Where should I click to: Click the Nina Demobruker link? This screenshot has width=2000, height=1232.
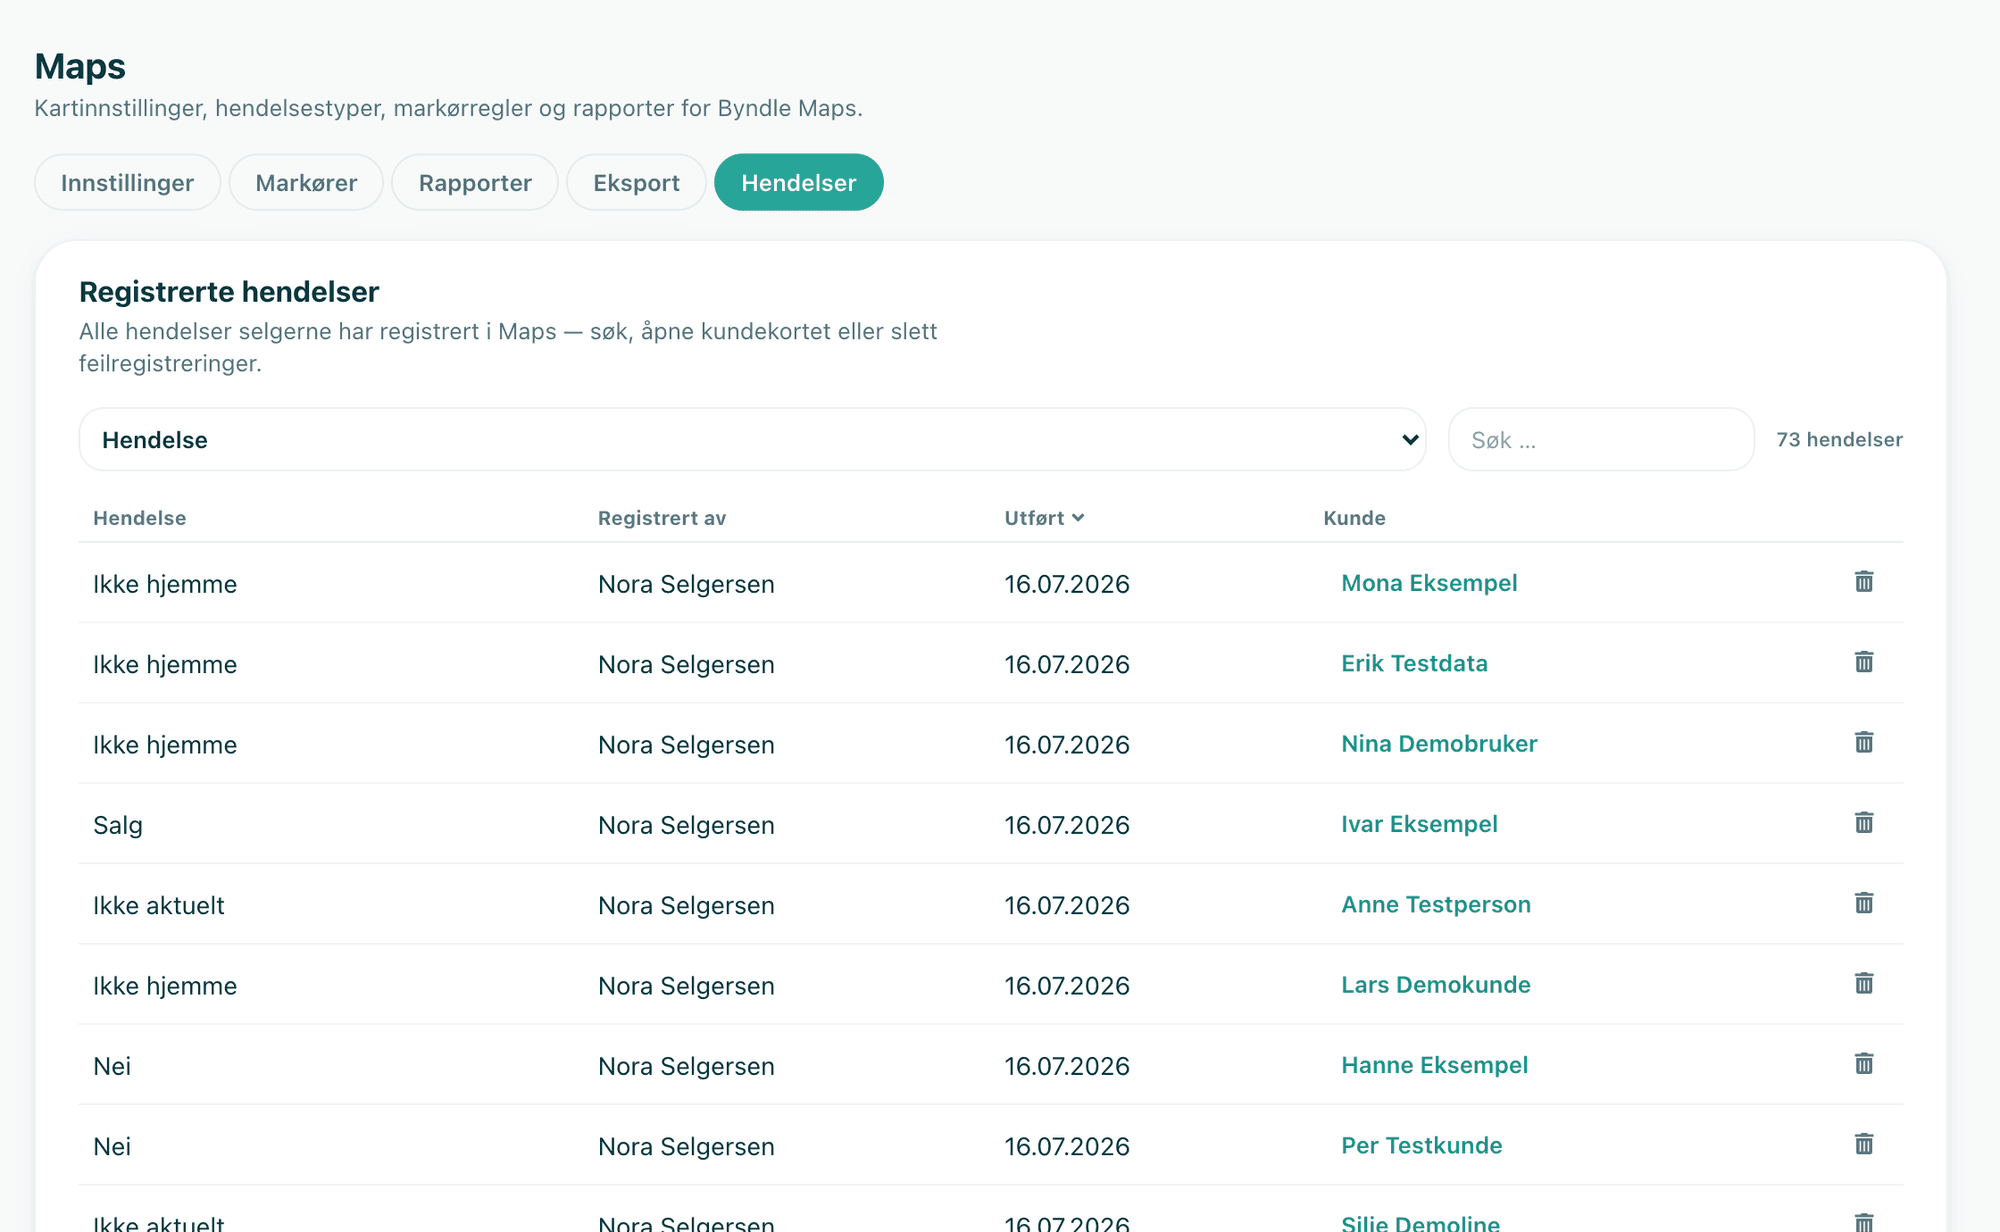[x=1439, y=743]
